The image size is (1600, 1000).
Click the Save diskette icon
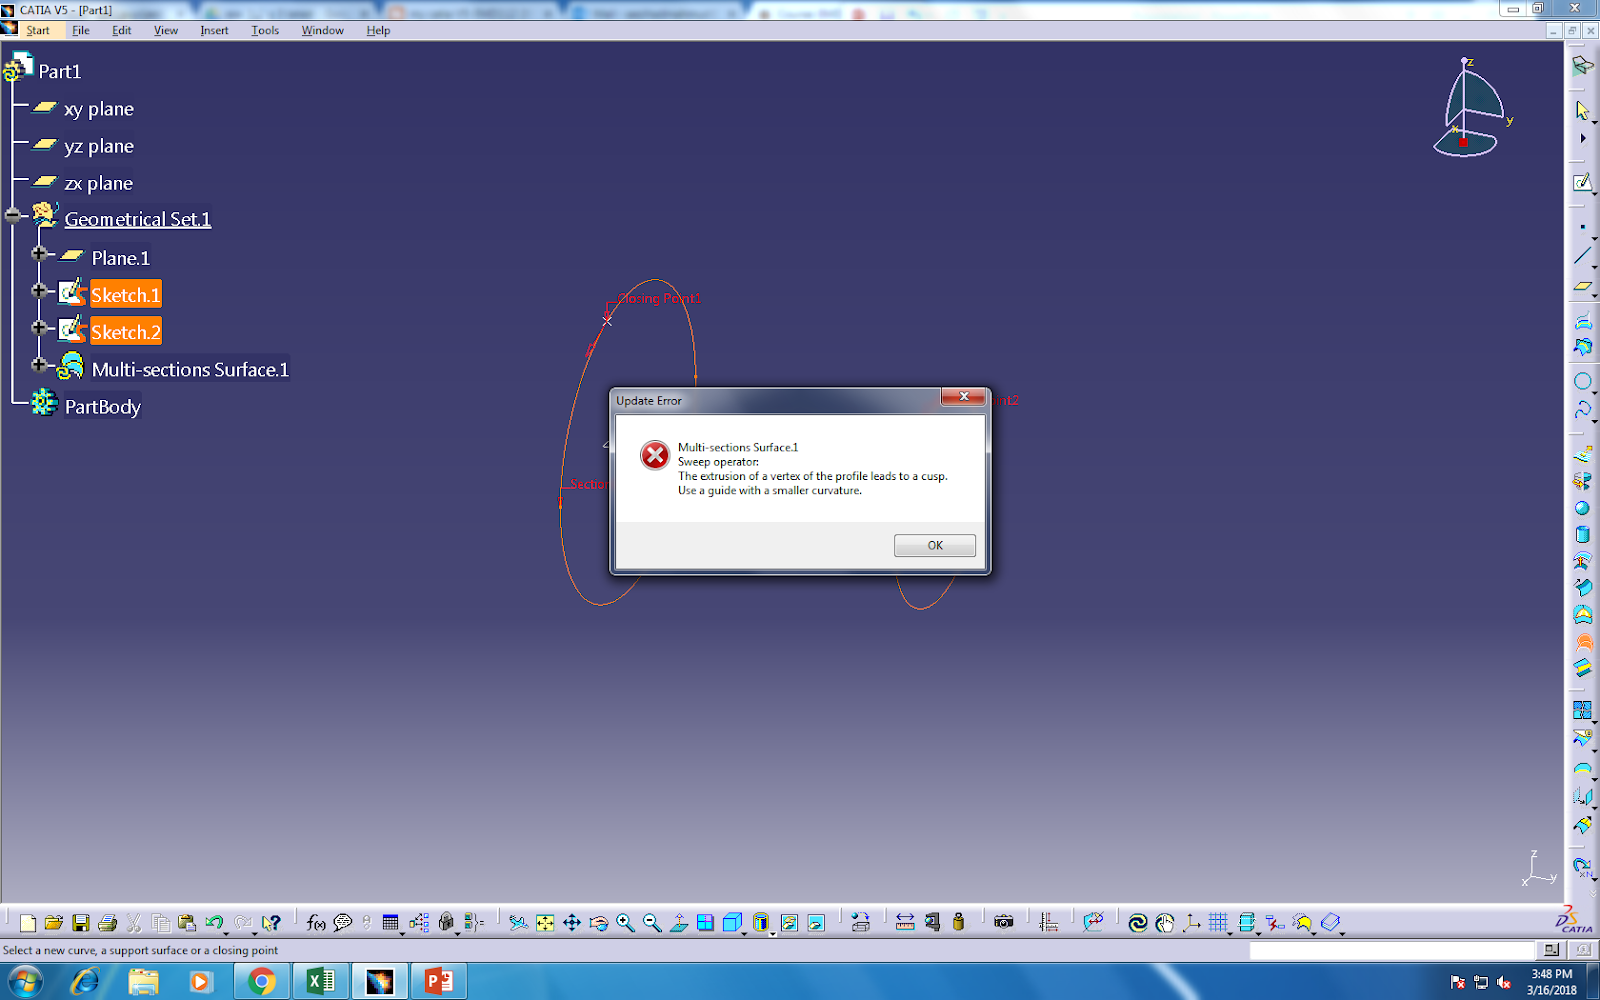coord(83,922)
